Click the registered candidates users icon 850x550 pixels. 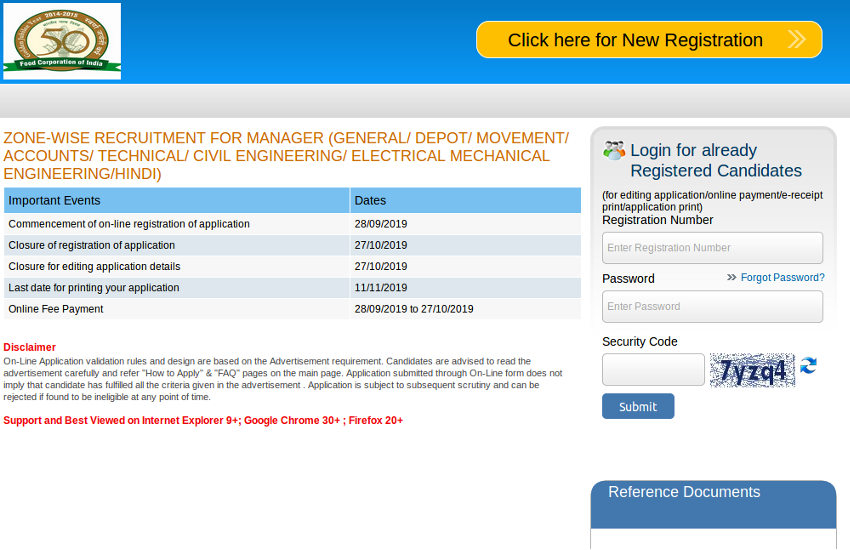(x=614, y=151)
